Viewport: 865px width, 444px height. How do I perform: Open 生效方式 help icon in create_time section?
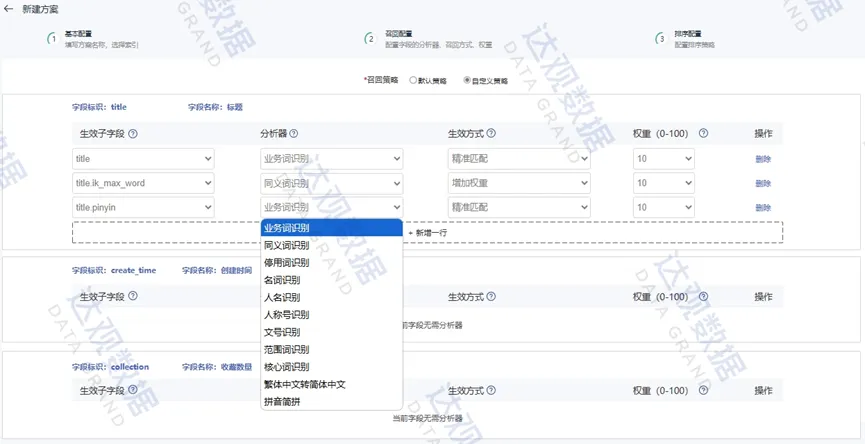(491, 296)
